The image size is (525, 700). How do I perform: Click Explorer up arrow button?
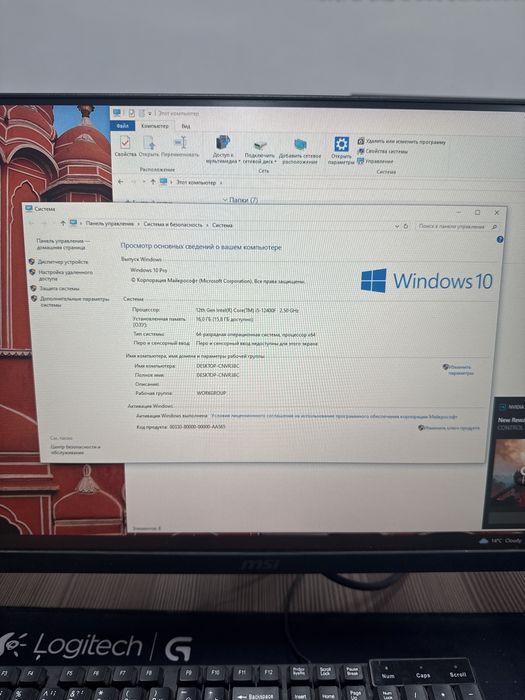point(153,182)
